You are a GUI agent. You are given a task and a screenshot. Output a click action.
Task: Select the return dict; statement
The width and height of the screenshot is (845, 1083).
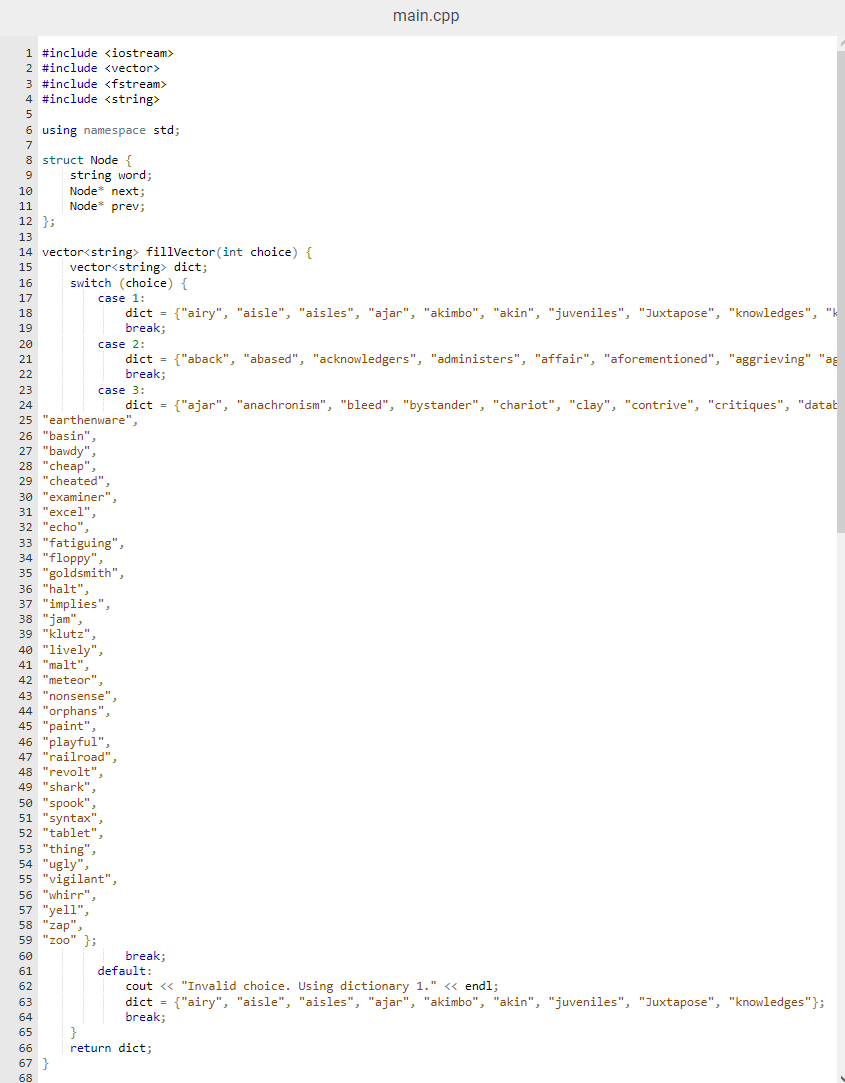pos(113,1047)
